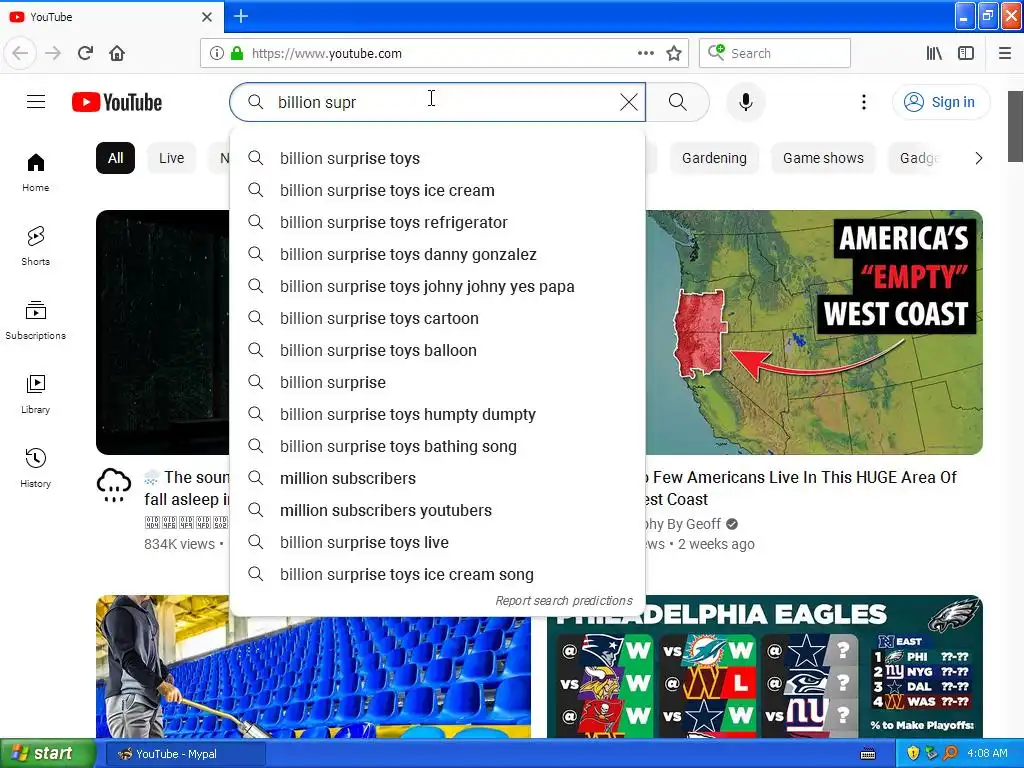Choose suggestion 'million subscribers youtubers'
The image size is (1024, 768).
pyautogui.click(x=438, y=510)
